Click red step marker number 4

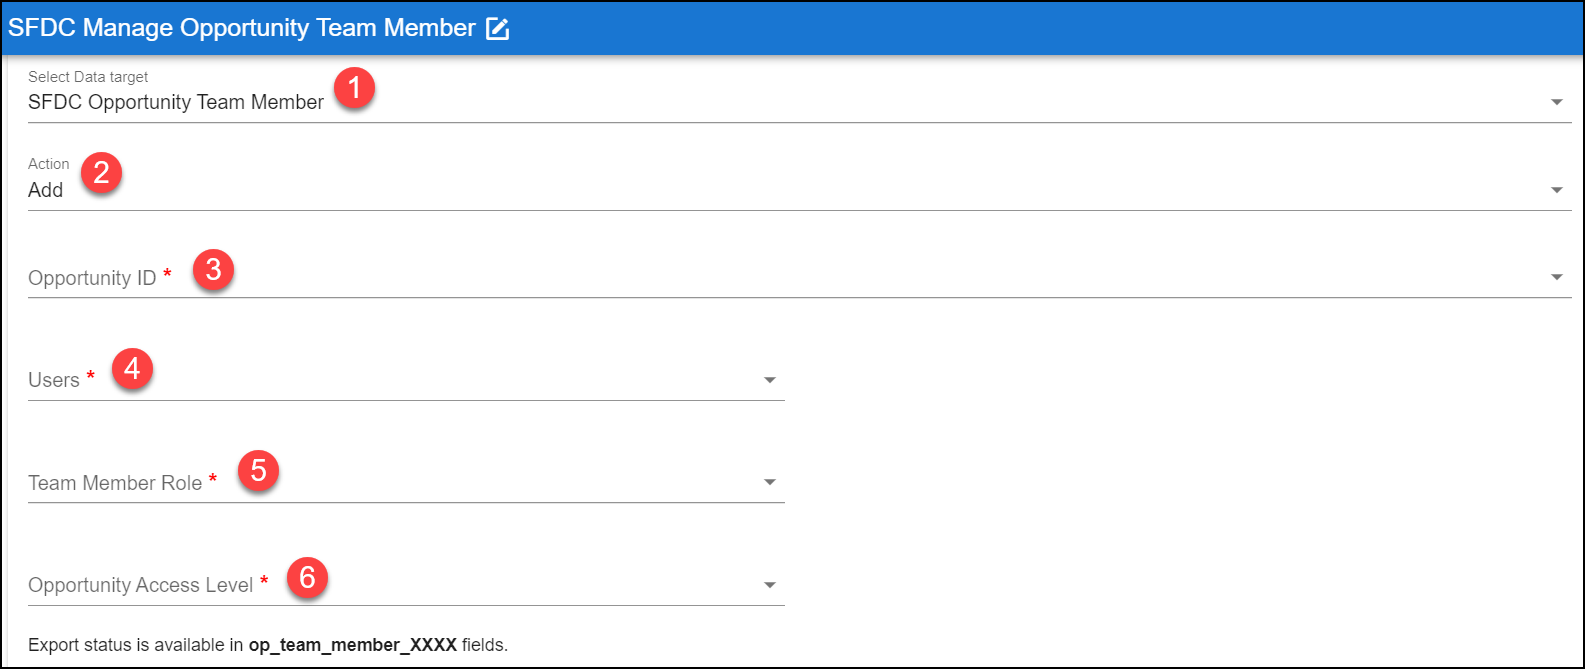132,370
